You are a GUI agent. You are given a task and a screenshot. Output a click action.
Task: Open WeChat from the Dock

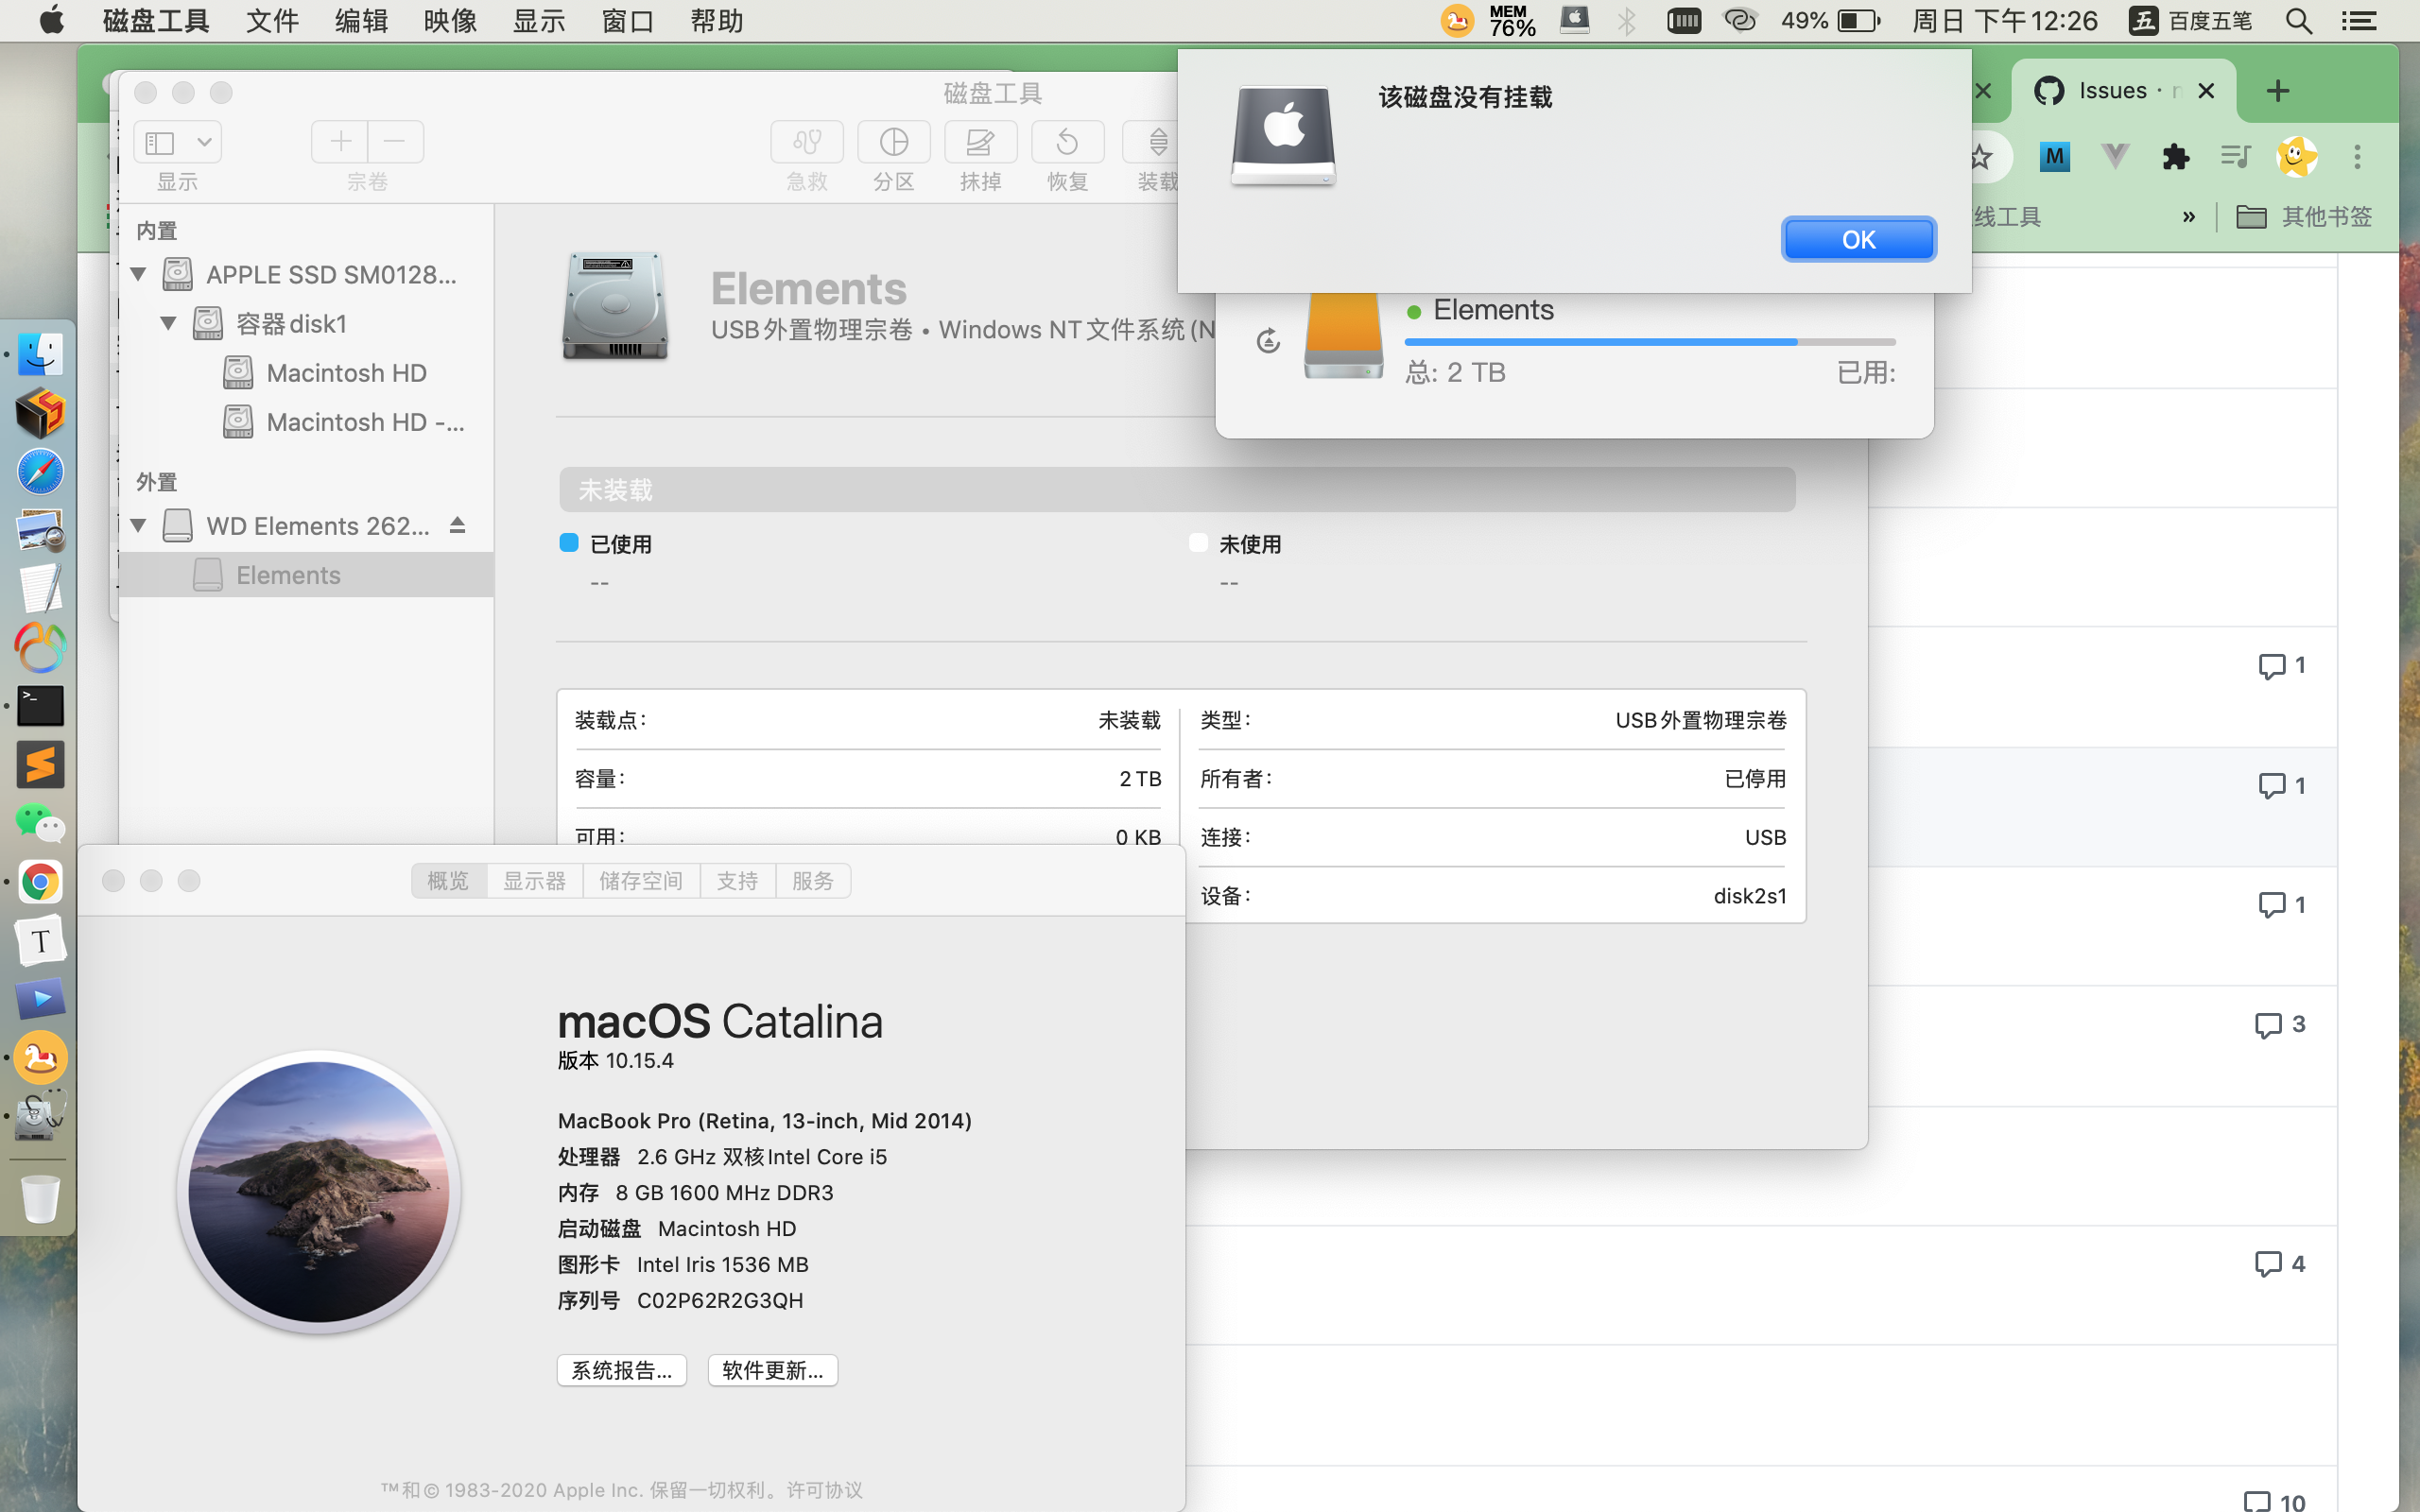(x=40, y=824)
